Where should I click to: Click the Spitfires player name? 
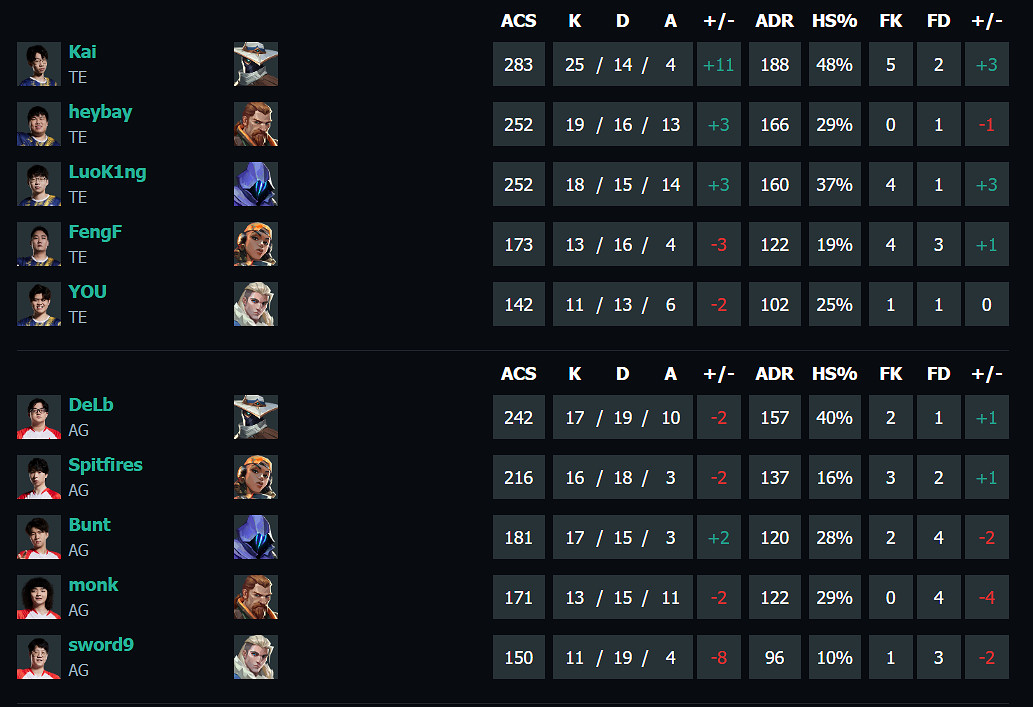pyautogui.click(x=105, y=465)
